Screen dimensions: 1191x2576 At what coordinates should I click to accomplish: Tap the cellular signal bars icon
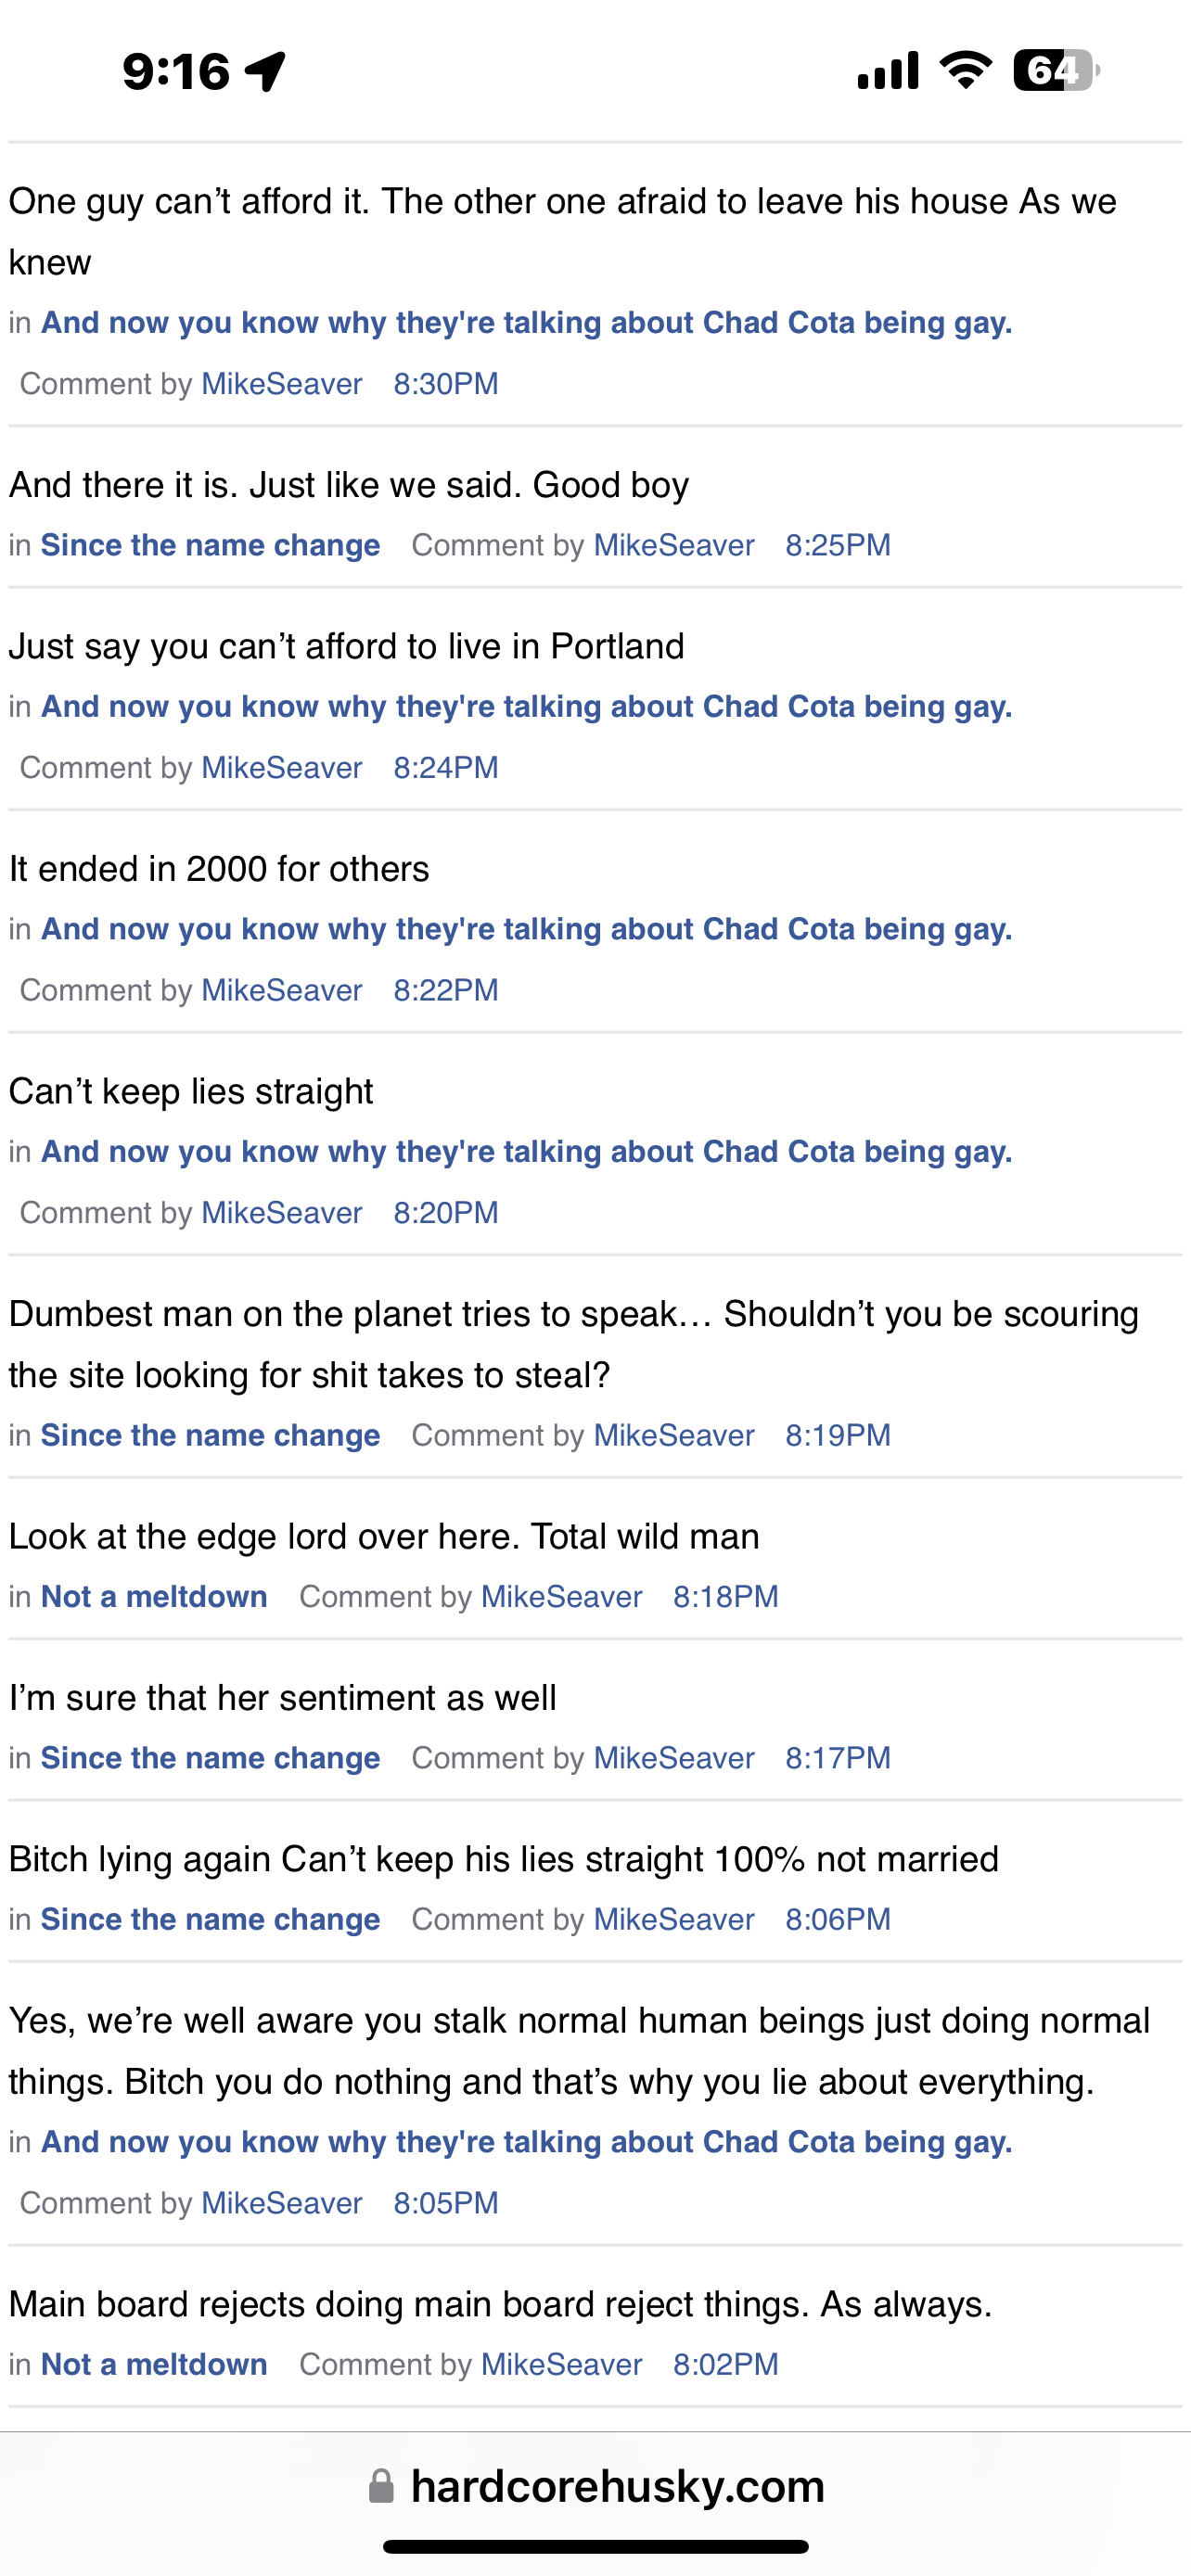coord(888,71)
